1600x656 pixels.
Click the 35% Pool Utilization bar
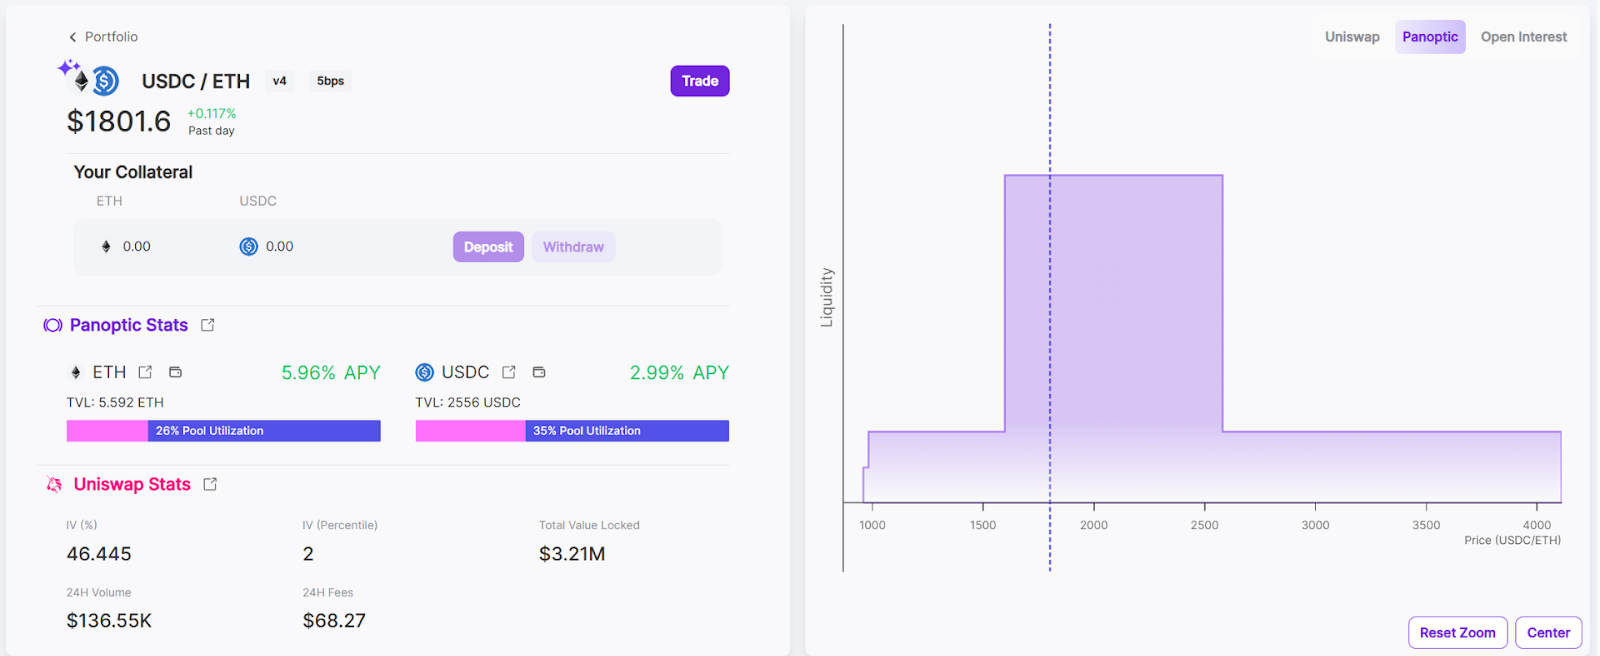point(572,431)
